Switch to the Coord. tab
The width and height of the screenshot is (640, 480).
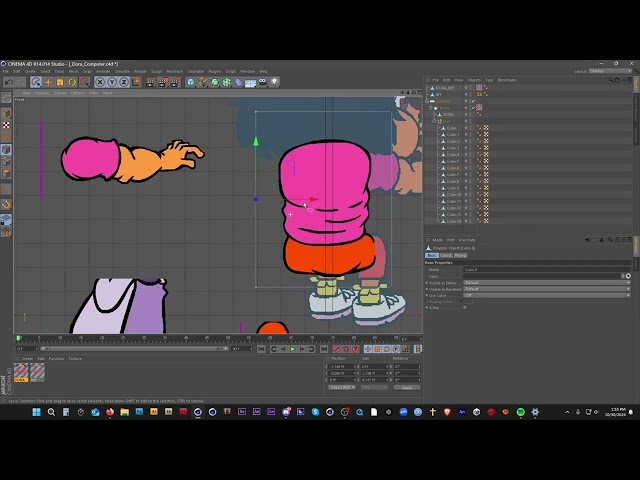click(445, 256)
